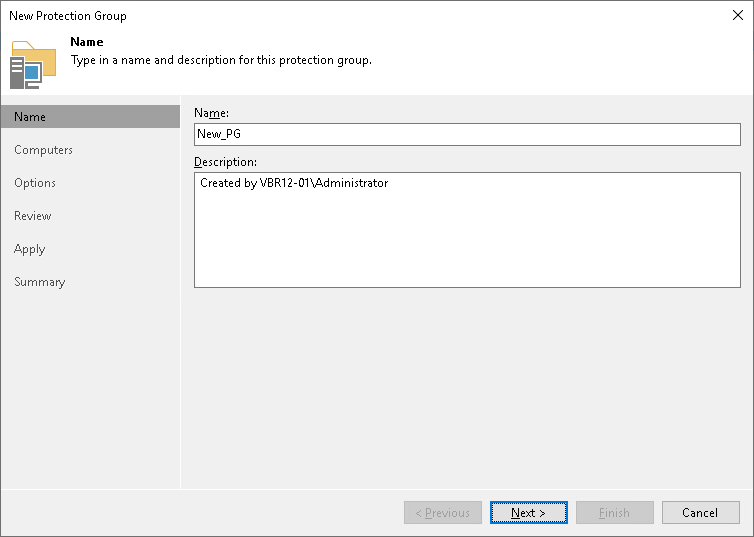Click the Cancel button
This screenshot has height=537, width=754.
point(700,512)
